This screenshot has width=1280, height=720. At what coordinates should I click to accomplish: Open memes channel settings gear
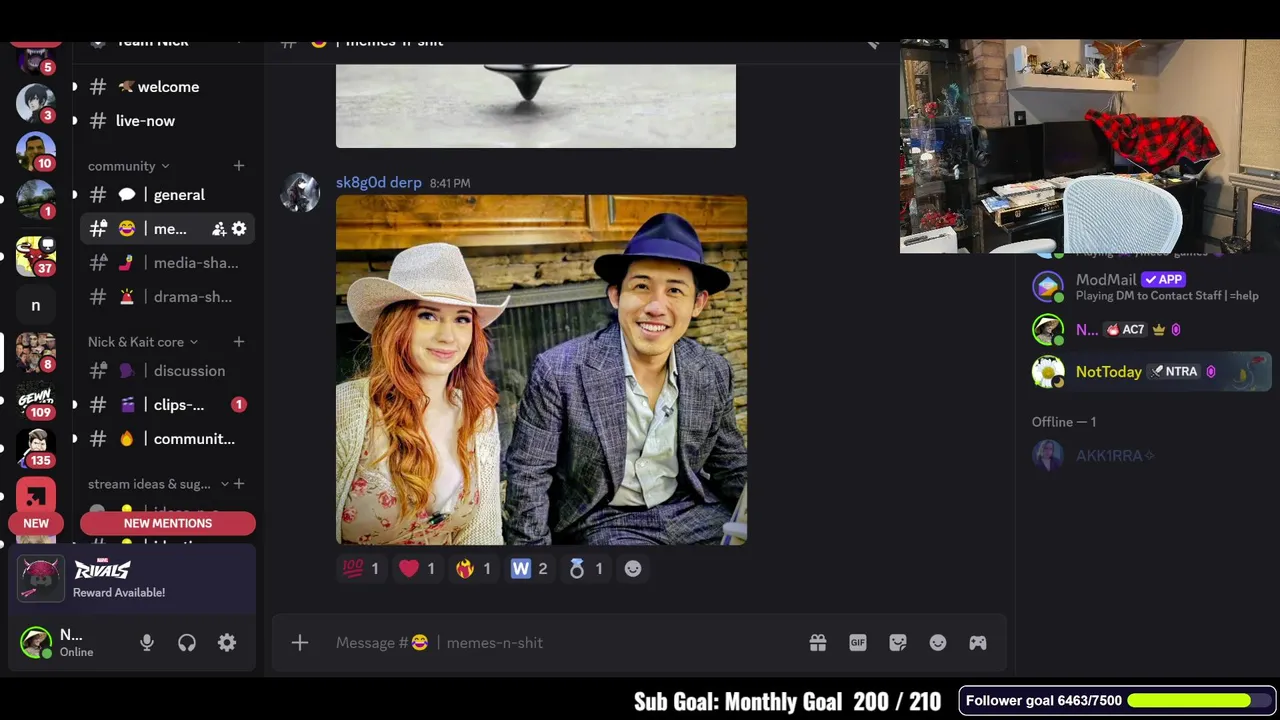tap(239, 229)
